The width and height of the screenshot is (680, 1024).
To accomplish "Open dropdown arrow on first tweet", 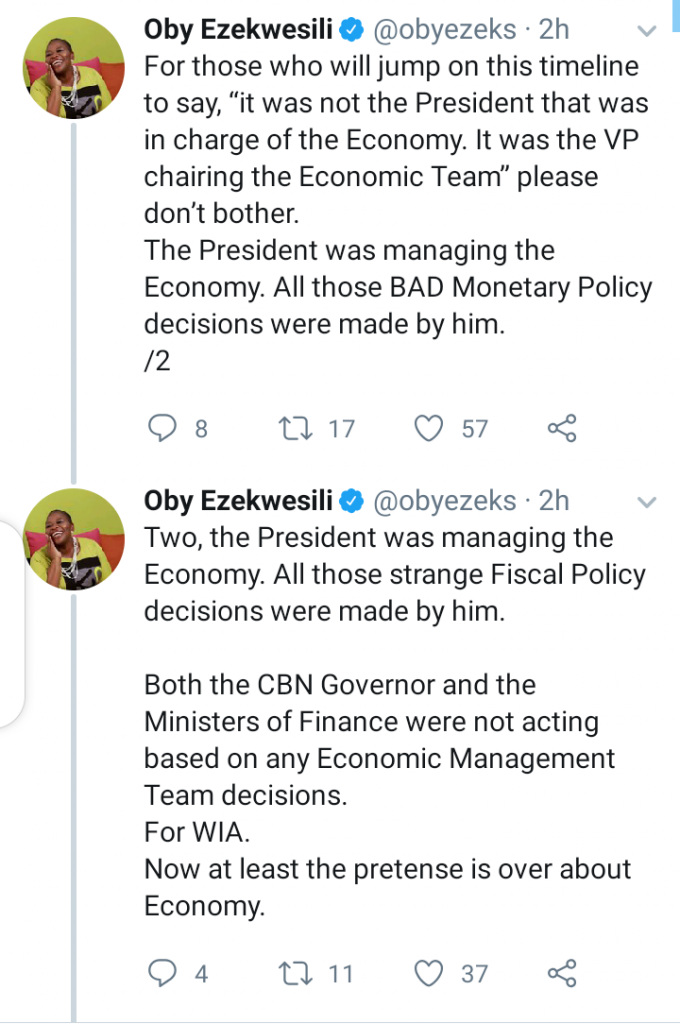I will tap(647, 30).
